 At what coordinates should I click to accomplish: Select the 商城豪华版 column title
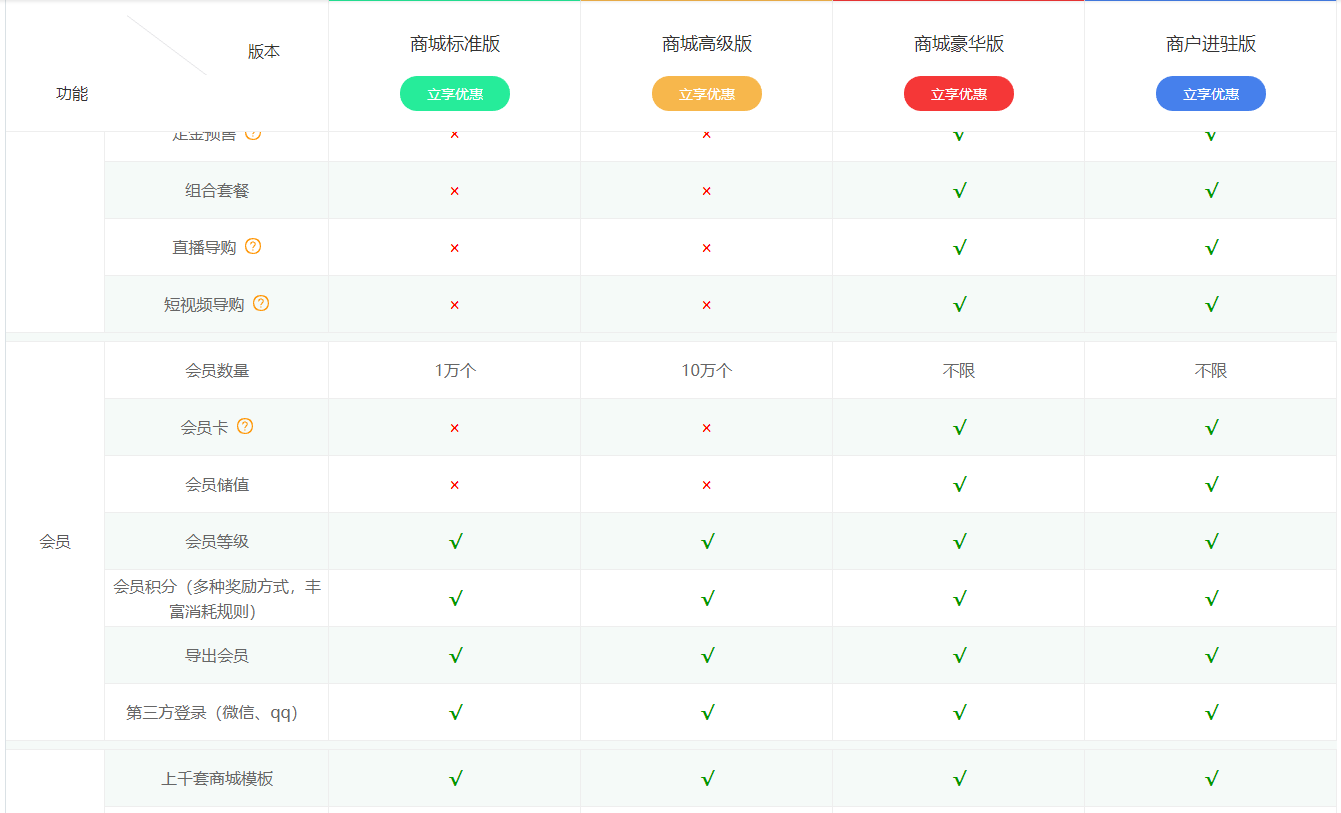click(959, 44)
